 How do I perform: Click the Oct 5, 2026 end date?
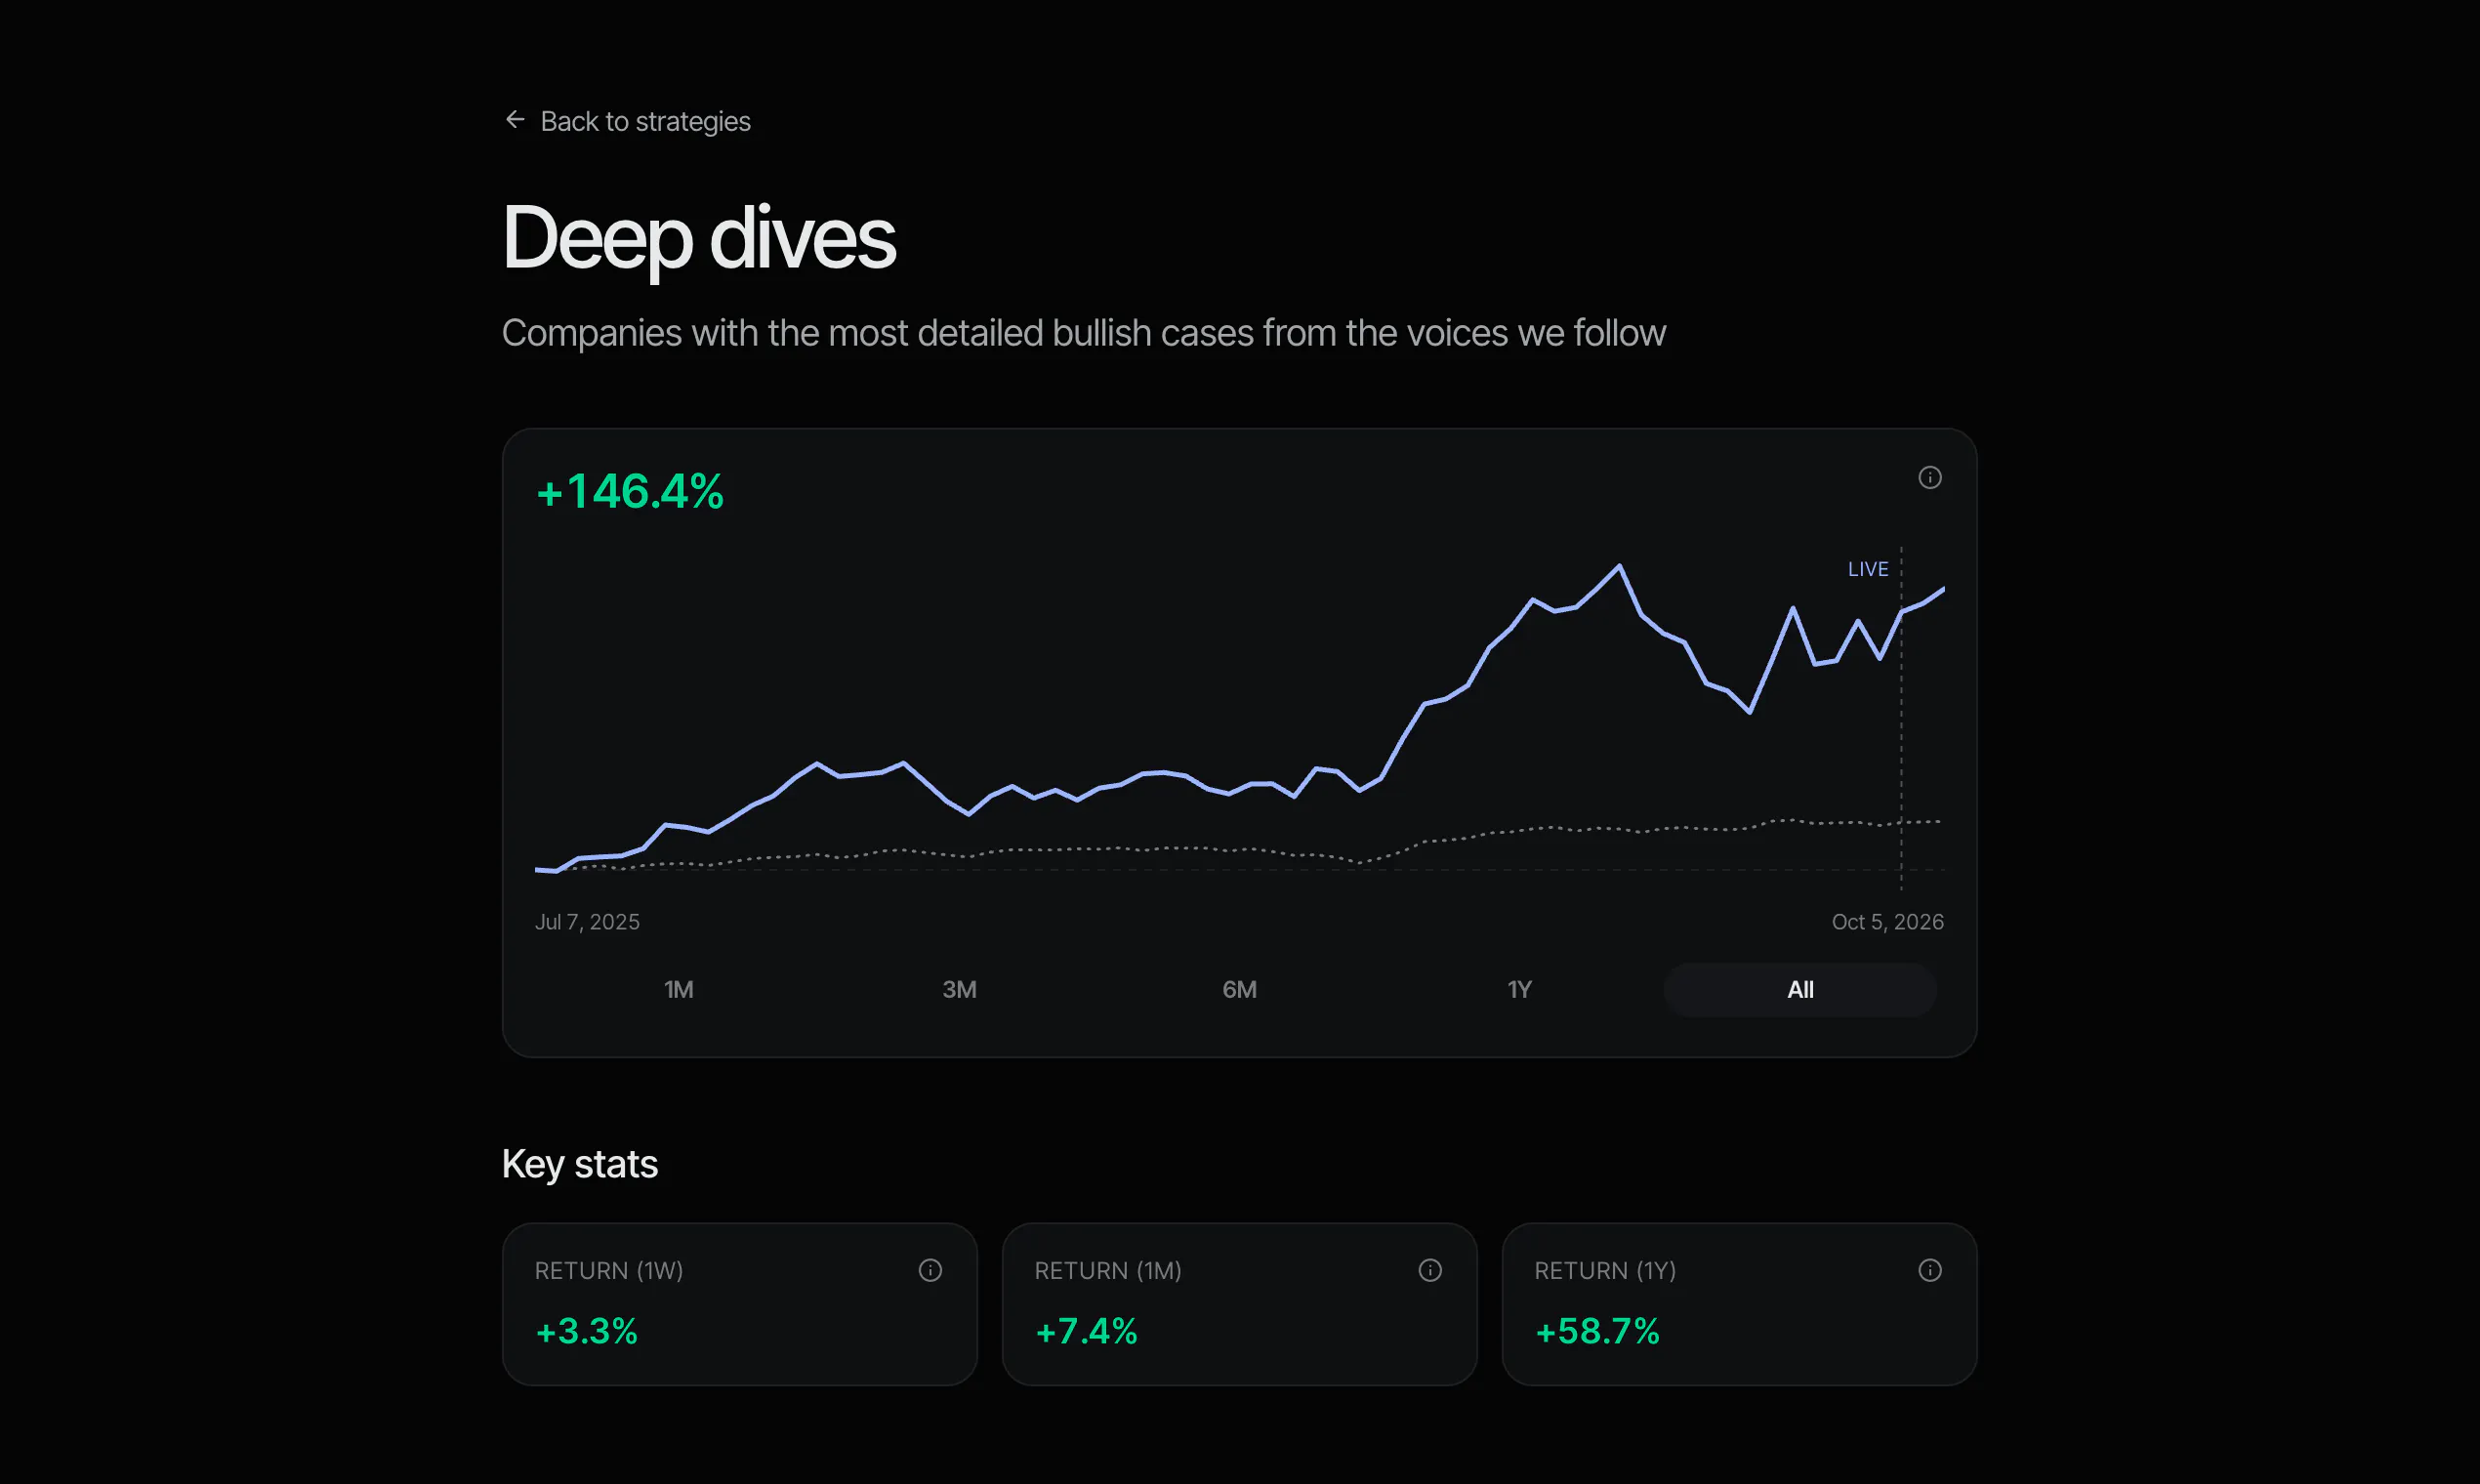click(1888, 922)
